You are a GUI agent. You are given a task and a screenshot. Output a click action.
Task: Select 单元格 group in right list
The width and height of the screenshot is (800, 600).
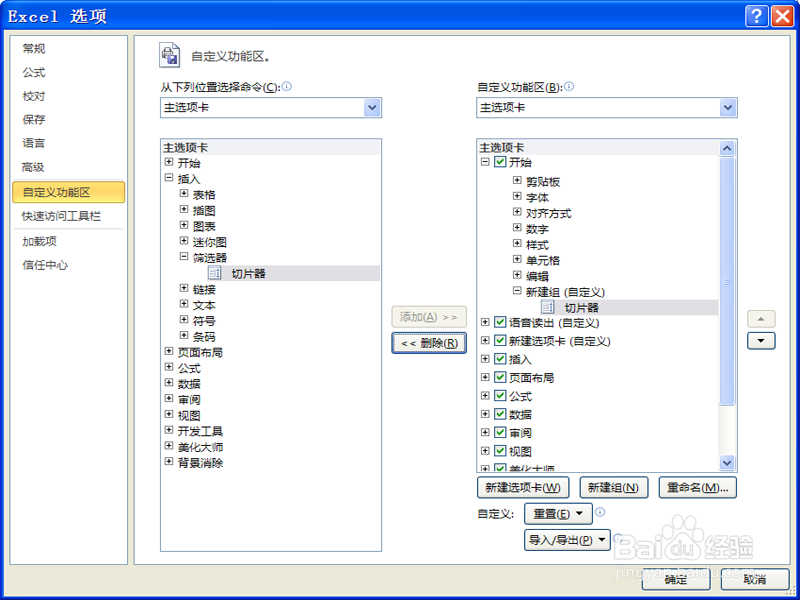543,260
